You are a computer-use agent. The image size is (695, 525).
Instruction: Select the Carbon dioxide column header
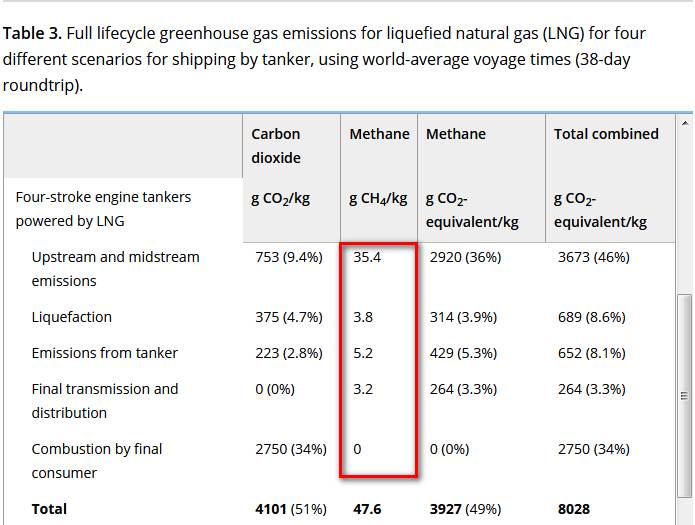[276, 146]
